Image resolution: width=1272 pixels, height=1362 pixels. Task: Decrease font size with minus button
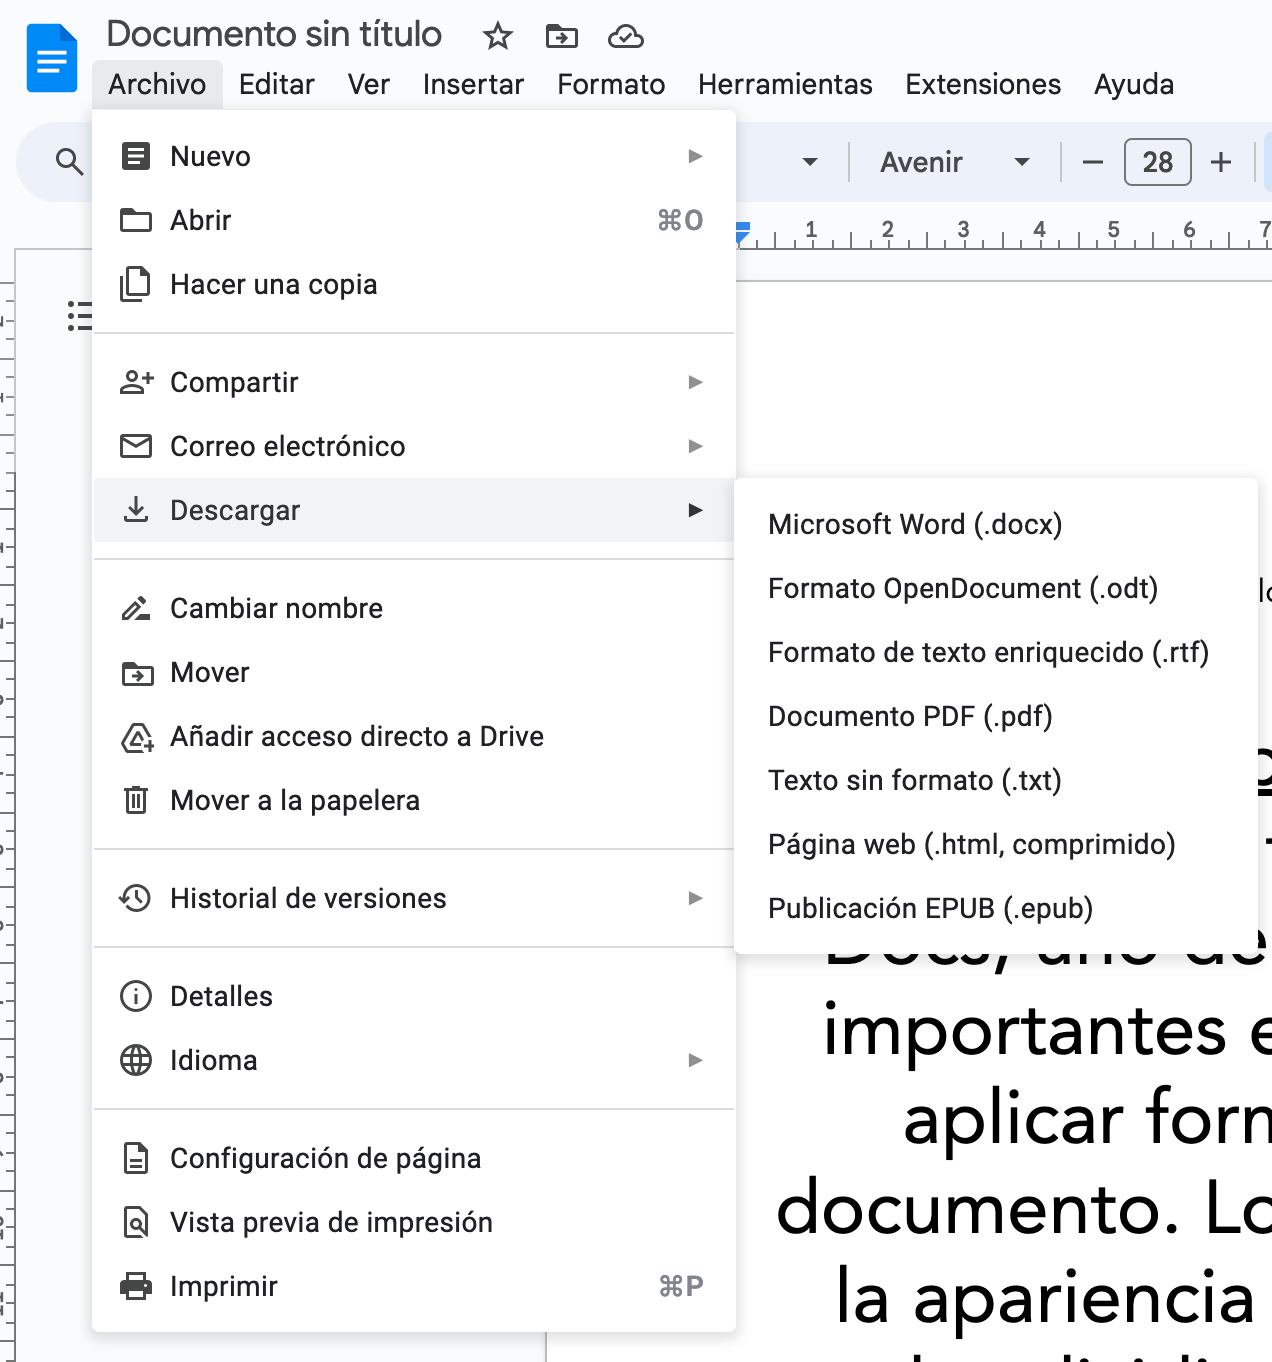pos(1093,162)
